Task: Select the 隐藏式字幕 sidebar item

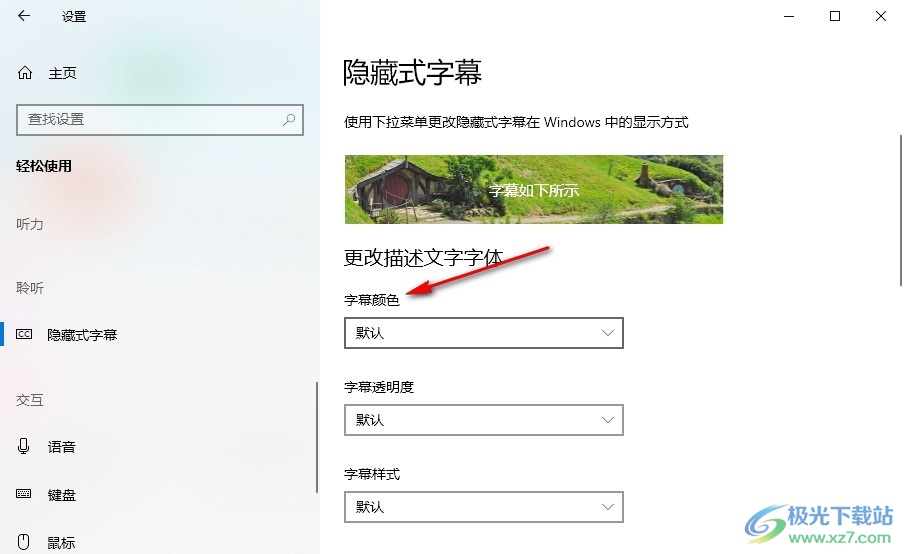Action: click(x=82, y=335)
